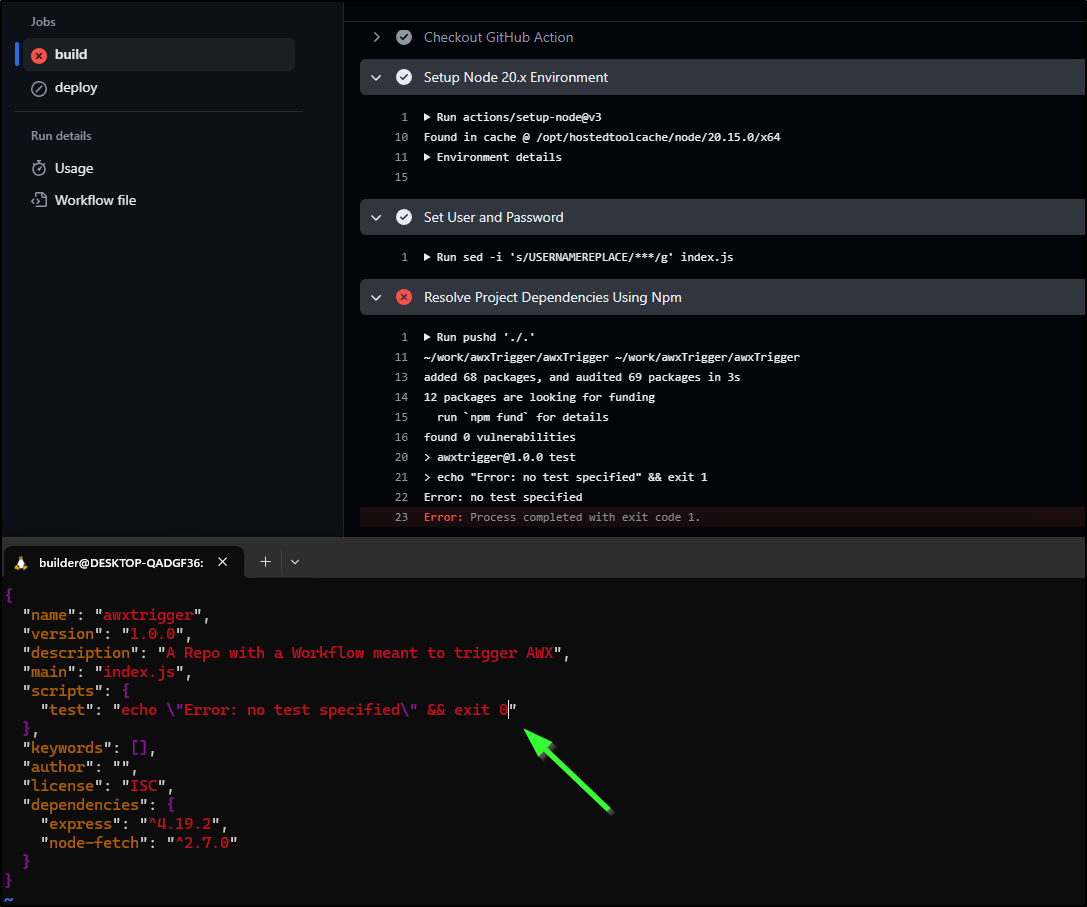Click the skipped status icon beside deploy

(x=39, y=89)
